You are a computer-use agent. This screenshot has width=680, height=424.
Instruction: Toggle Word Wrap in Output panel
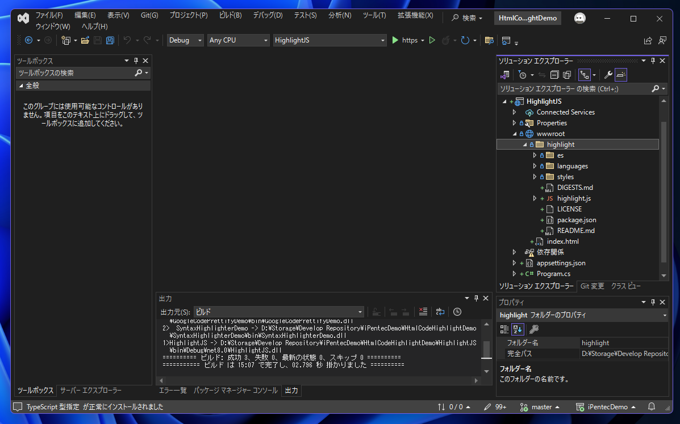point(440,312)
